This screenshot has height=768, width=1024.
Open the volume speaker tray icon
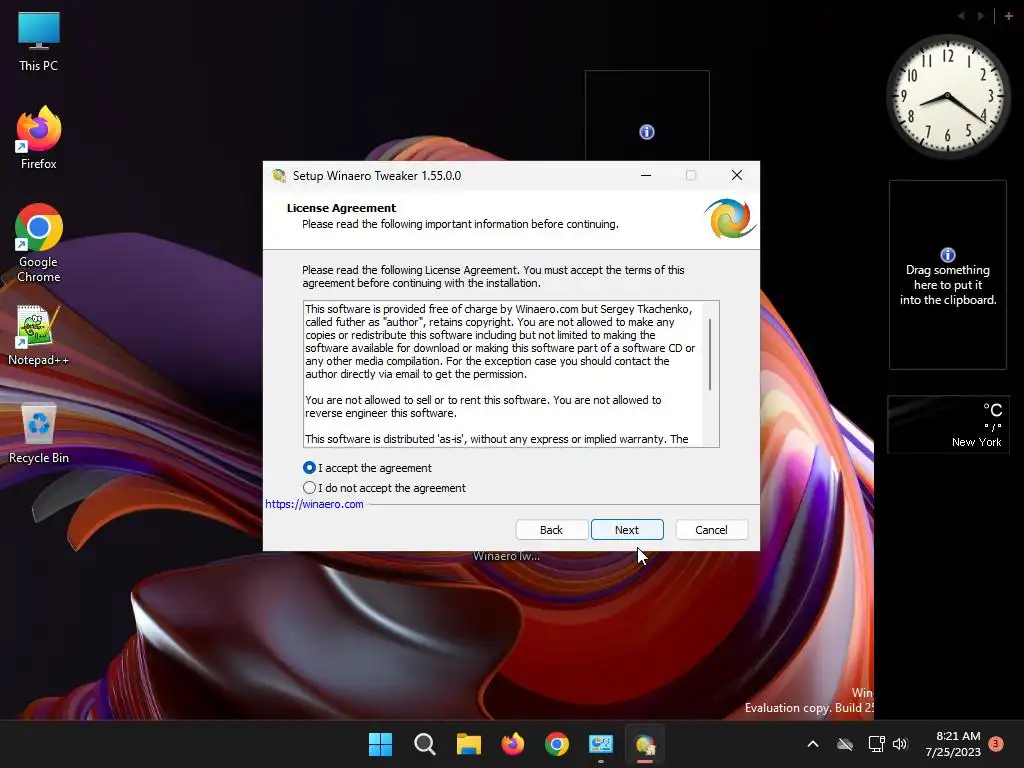(x=900, y=744)
